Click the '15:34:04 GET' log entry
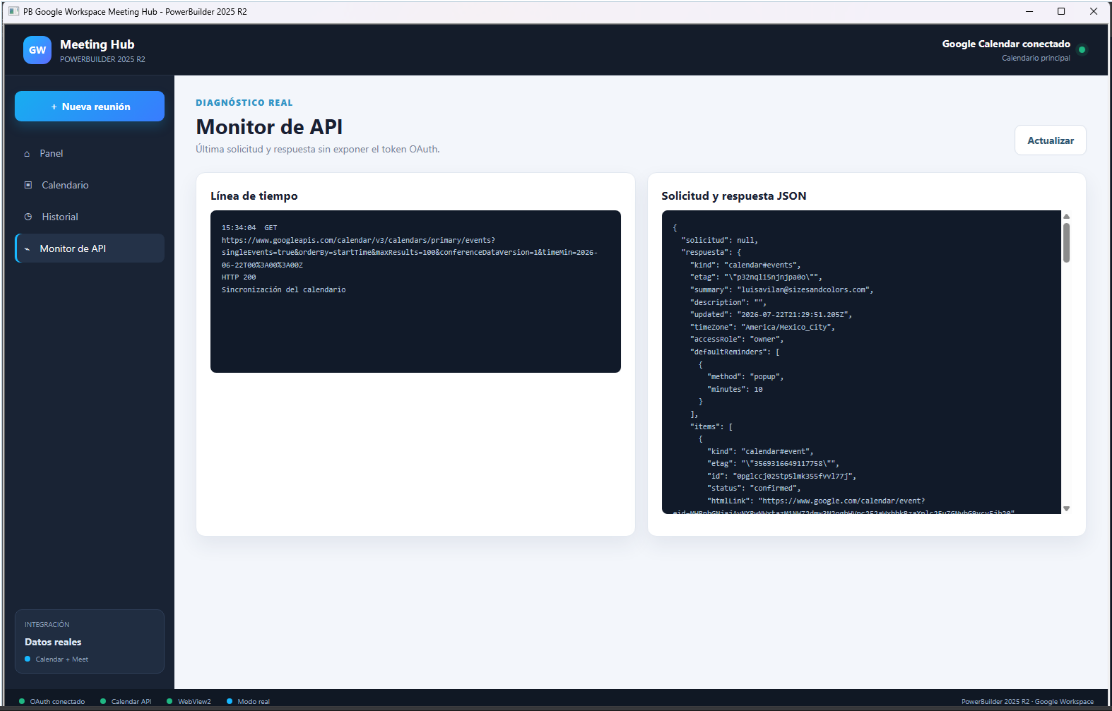 coord(249,228)
